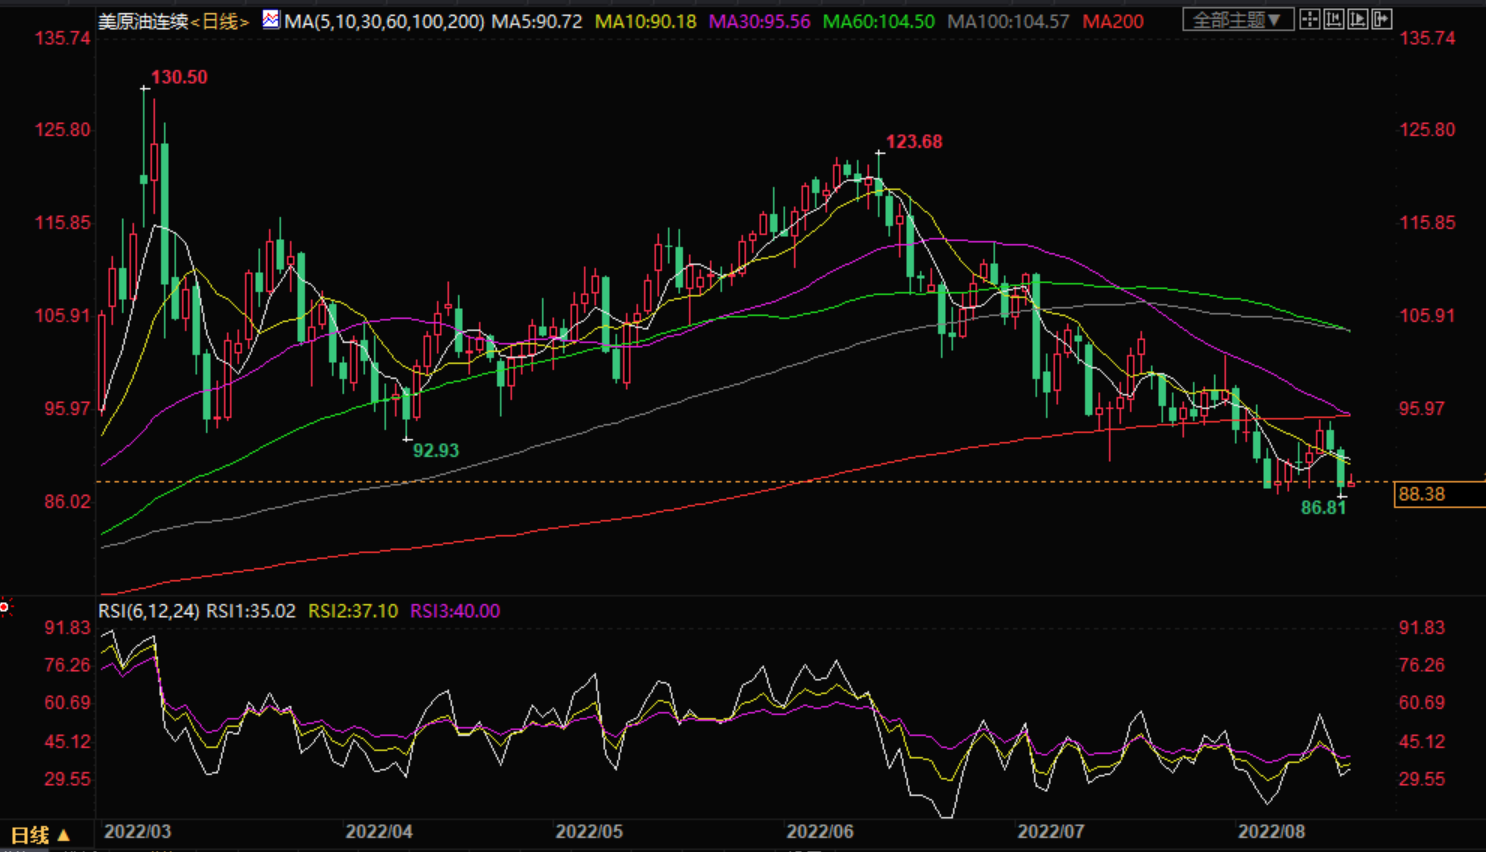Screen dimensions: 1486x852
Task: Click the MA200 red legend label
Action: pos(1112,21)
